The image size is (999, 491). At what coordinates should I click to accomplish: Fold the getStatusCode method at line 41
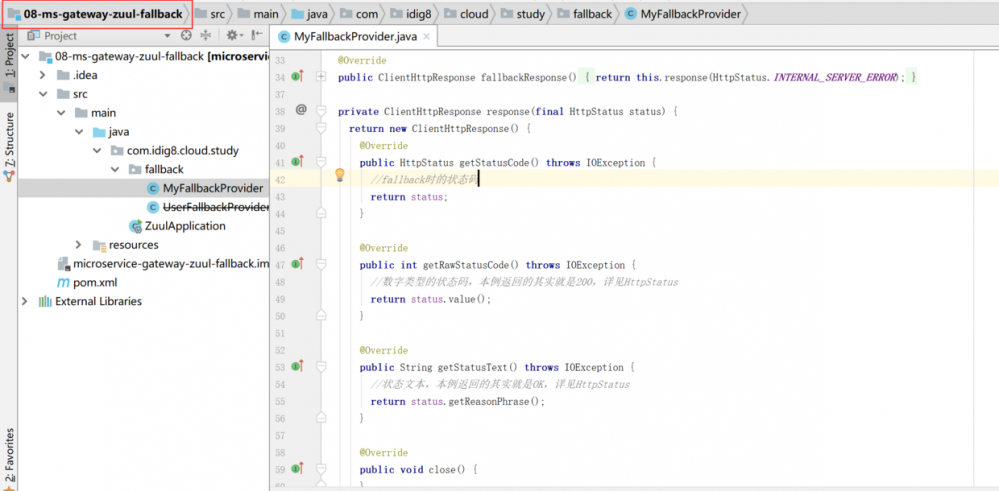point(321,162)
